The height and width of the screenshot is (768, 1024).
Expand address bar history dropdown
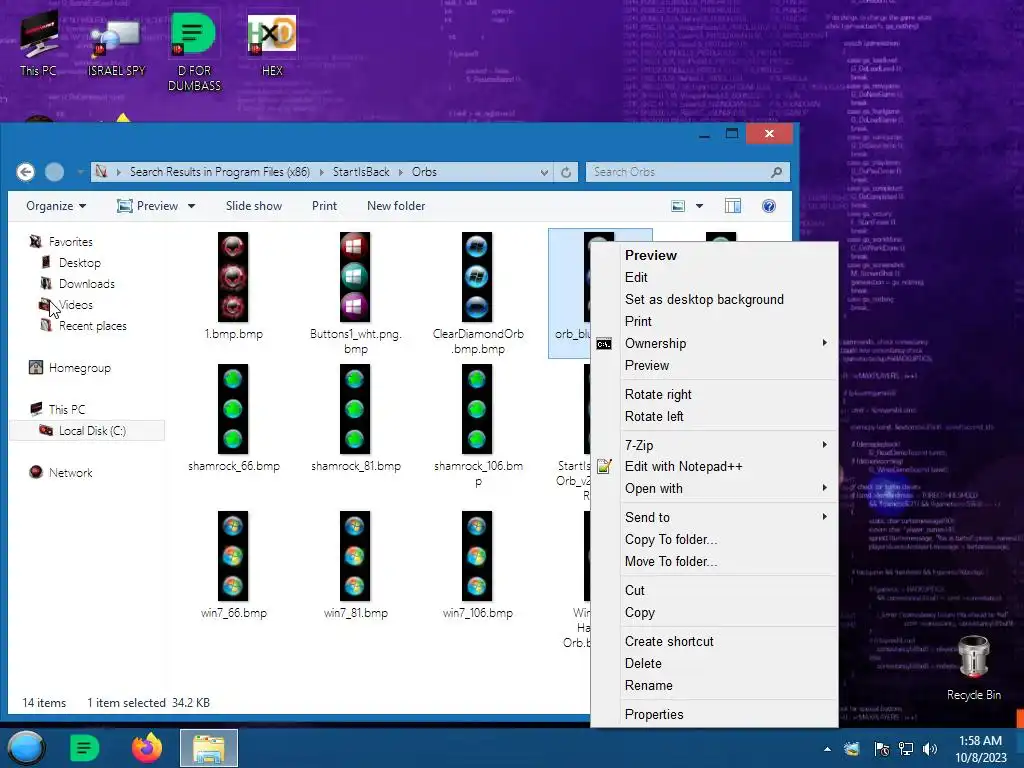544,172
